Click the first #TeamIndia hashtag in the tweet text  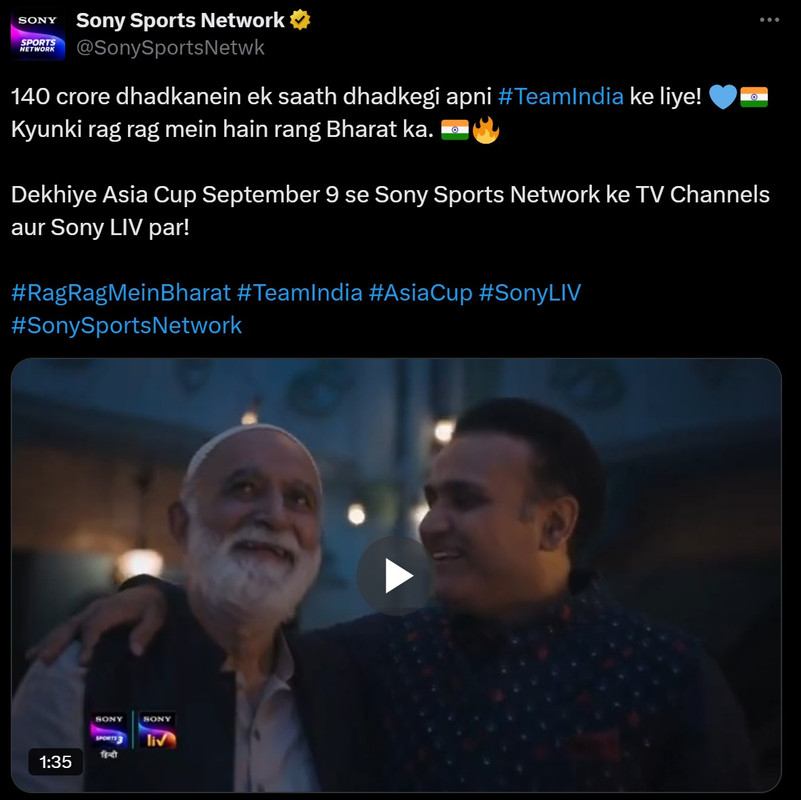point(560,96)
